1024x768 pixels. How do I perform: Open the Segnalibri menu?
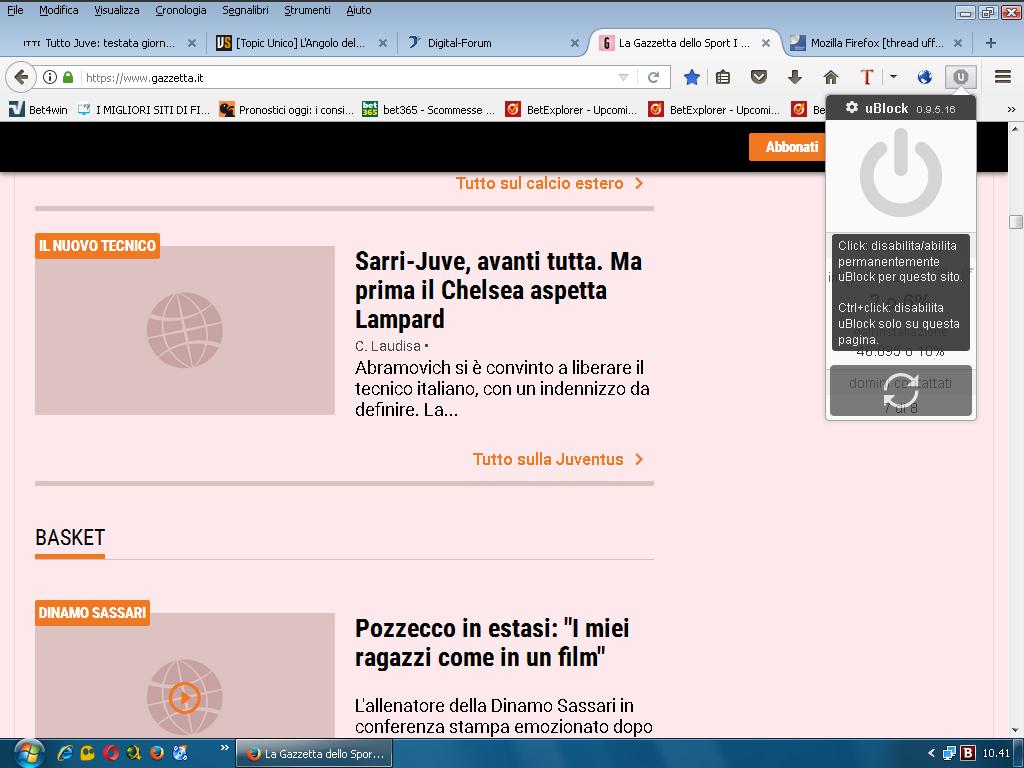point(245,10)
